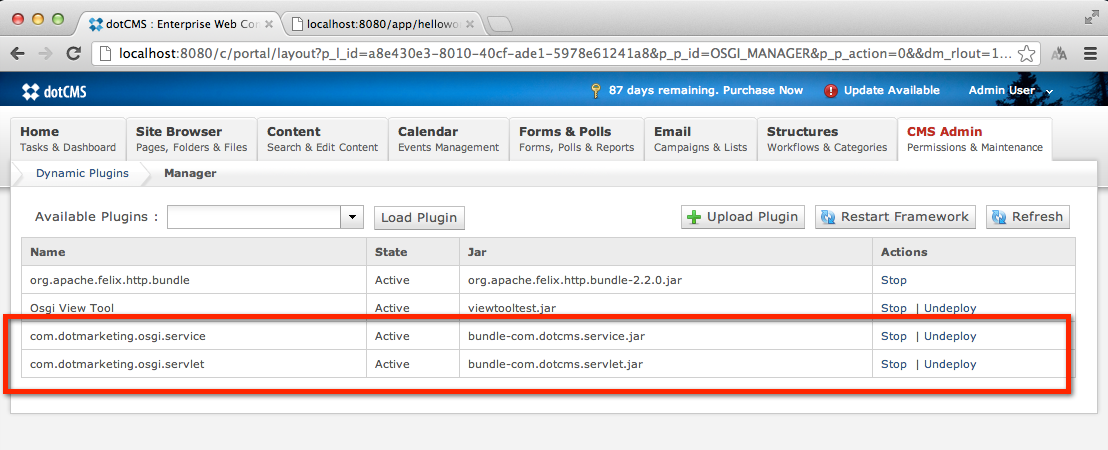Go to the Content tab
Screen dimensions: 1108x450
(322, 139)
